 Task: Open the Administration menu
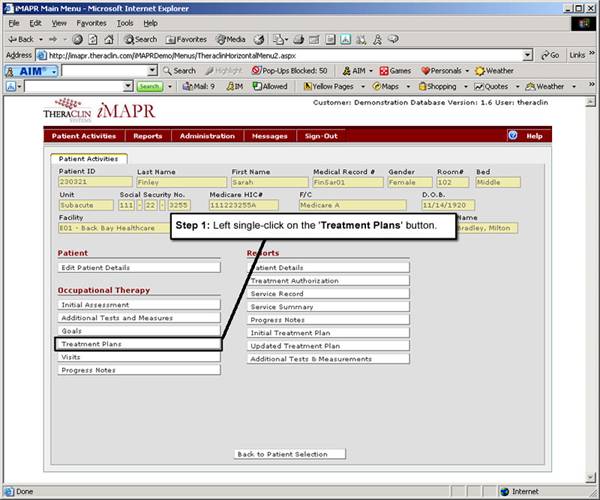pos(207,136)
